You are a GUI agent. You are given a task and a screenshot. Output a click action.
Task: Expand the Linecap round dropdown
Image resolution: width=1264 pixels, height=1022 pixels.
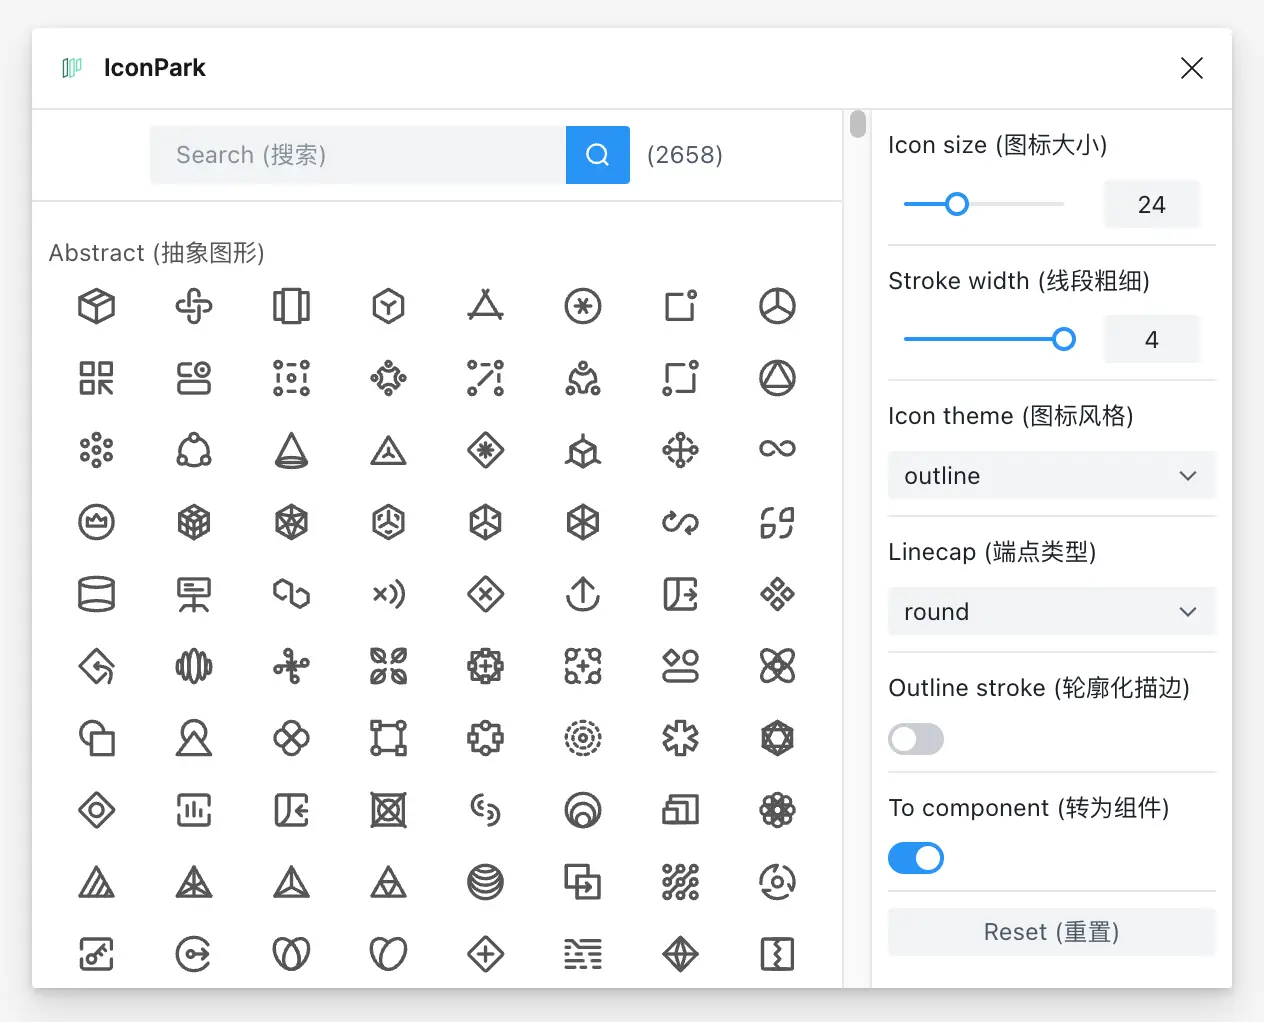(1051, 612)
